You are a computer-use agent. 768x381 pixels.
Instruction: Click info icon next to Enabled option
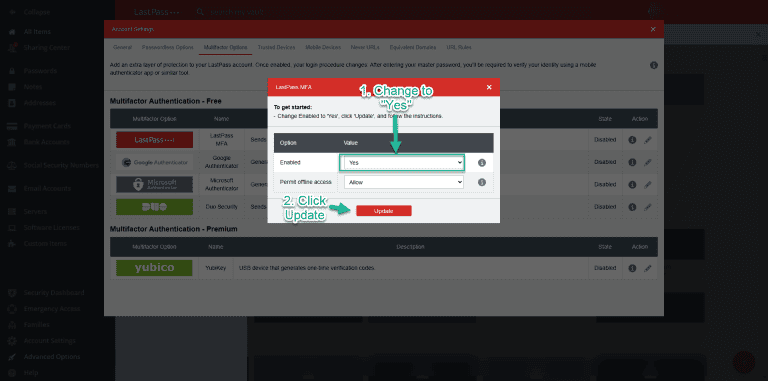[x=481, y=163]
